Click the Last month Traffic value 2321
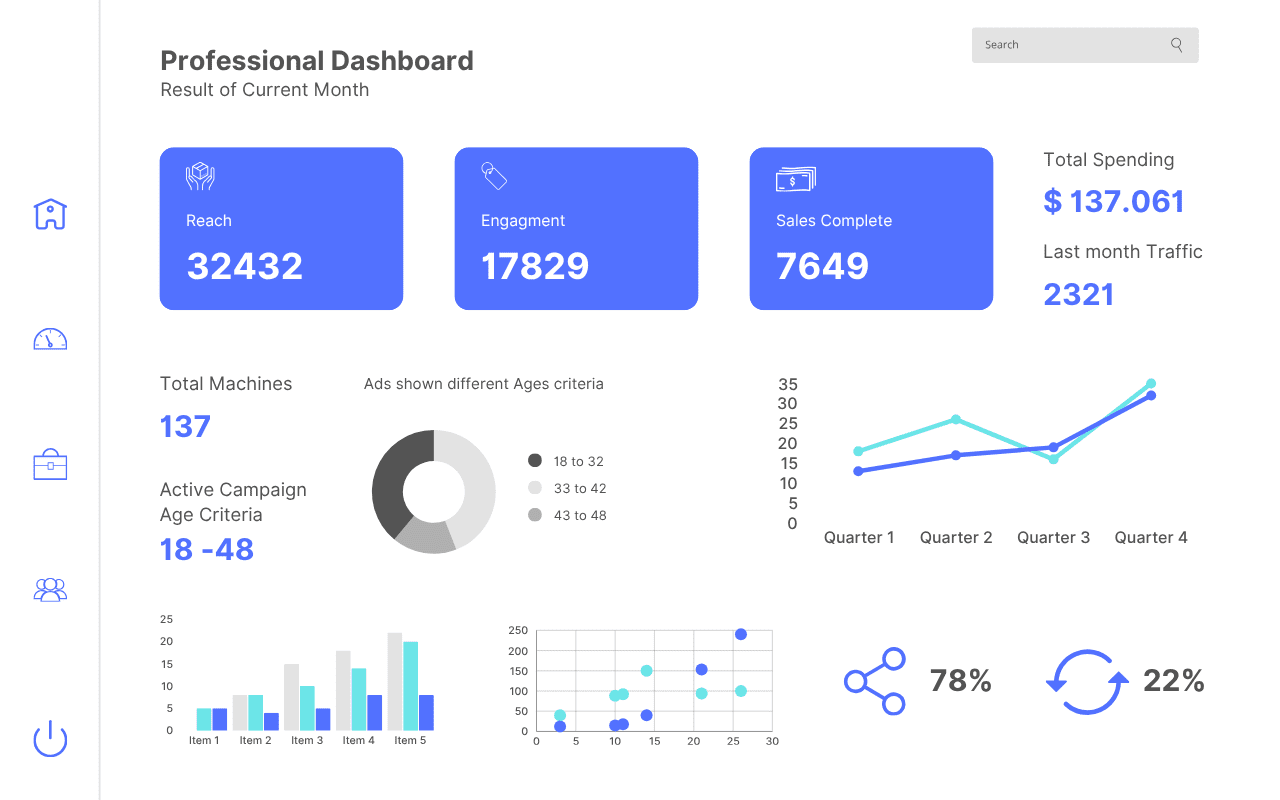This screenshot has width=1280, height=800. coord(1078,293)
